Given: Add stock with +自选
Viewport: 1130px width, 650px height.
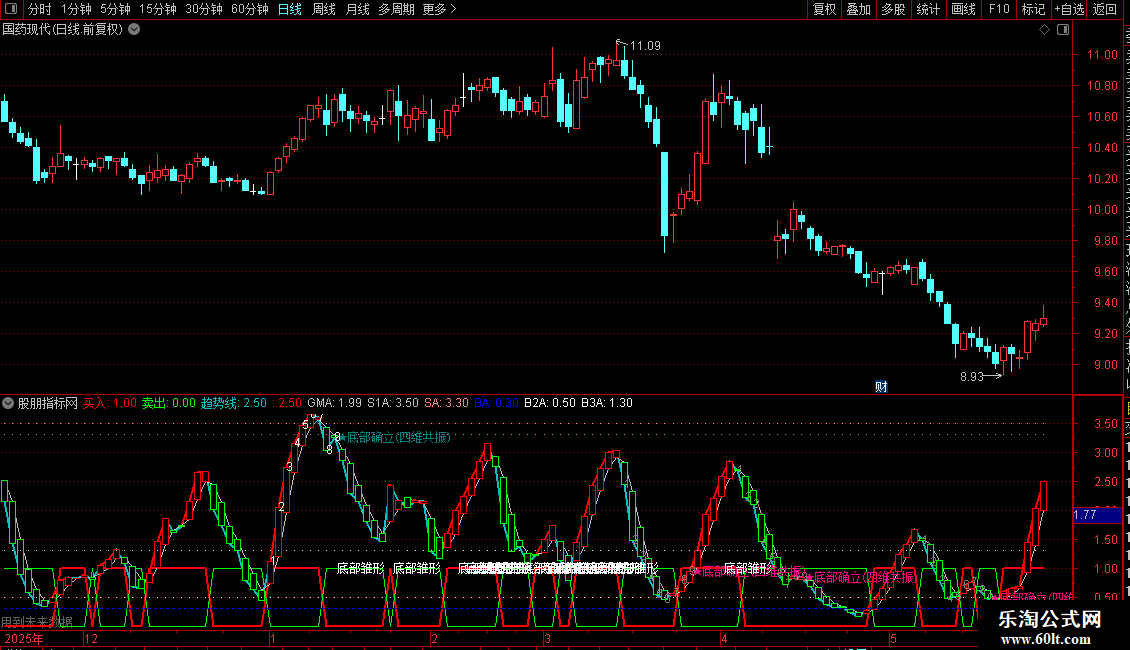Looking at the screenshot, I should [x=1069, y=9].
